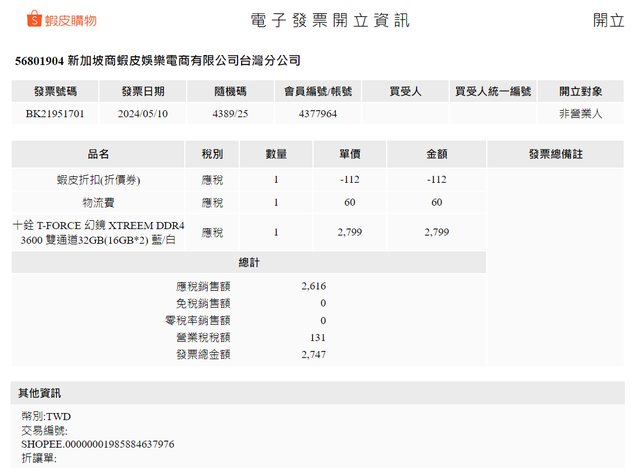Click the 物流費 item name
Image resolution: width=640 pixels, height=474 pixels.
(x=98, y=203)
